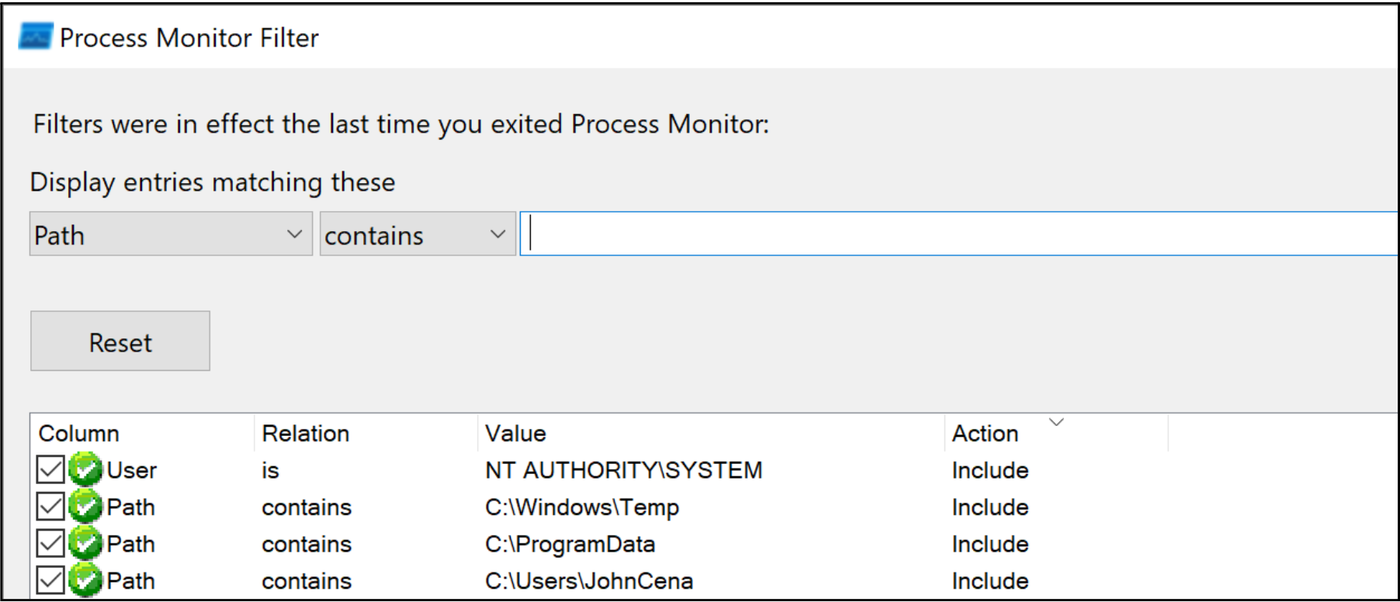
Task: Select the C:\Users\JohnCena value
Action: point(589,581)
